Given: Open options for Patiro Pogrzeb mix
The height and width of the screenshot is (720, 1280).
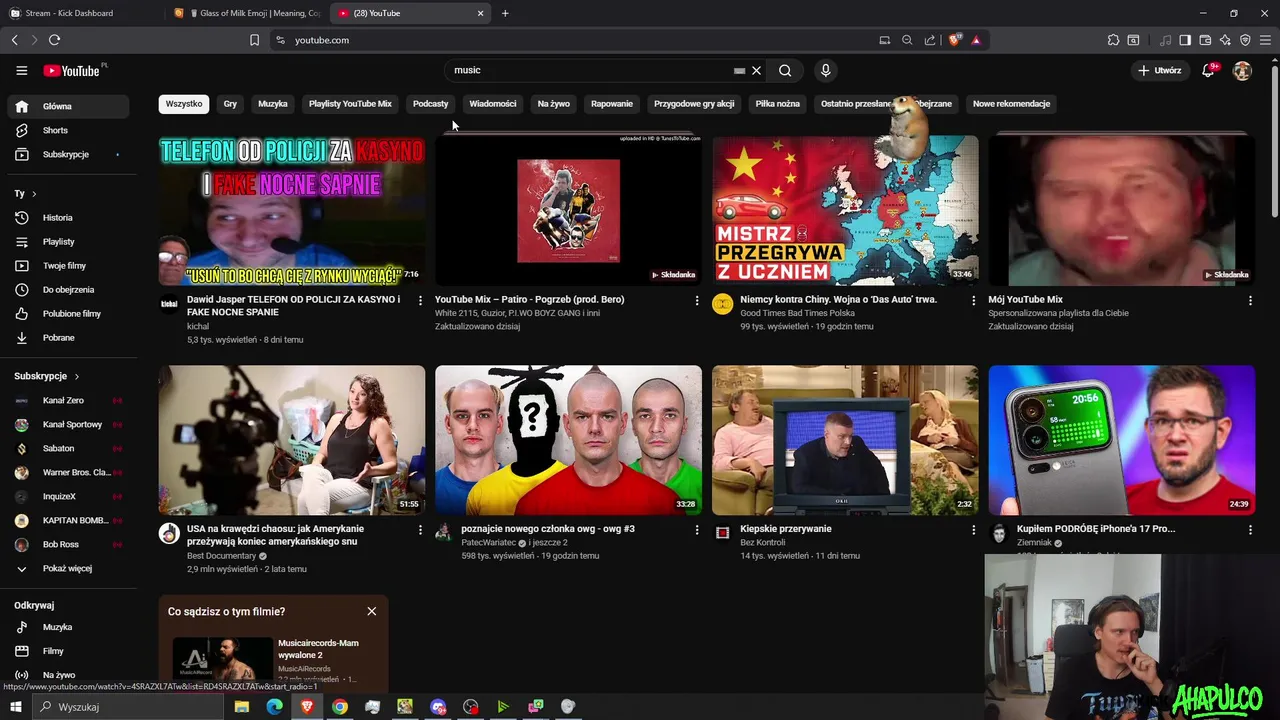Looking at the screenshot, I should 697,300.
